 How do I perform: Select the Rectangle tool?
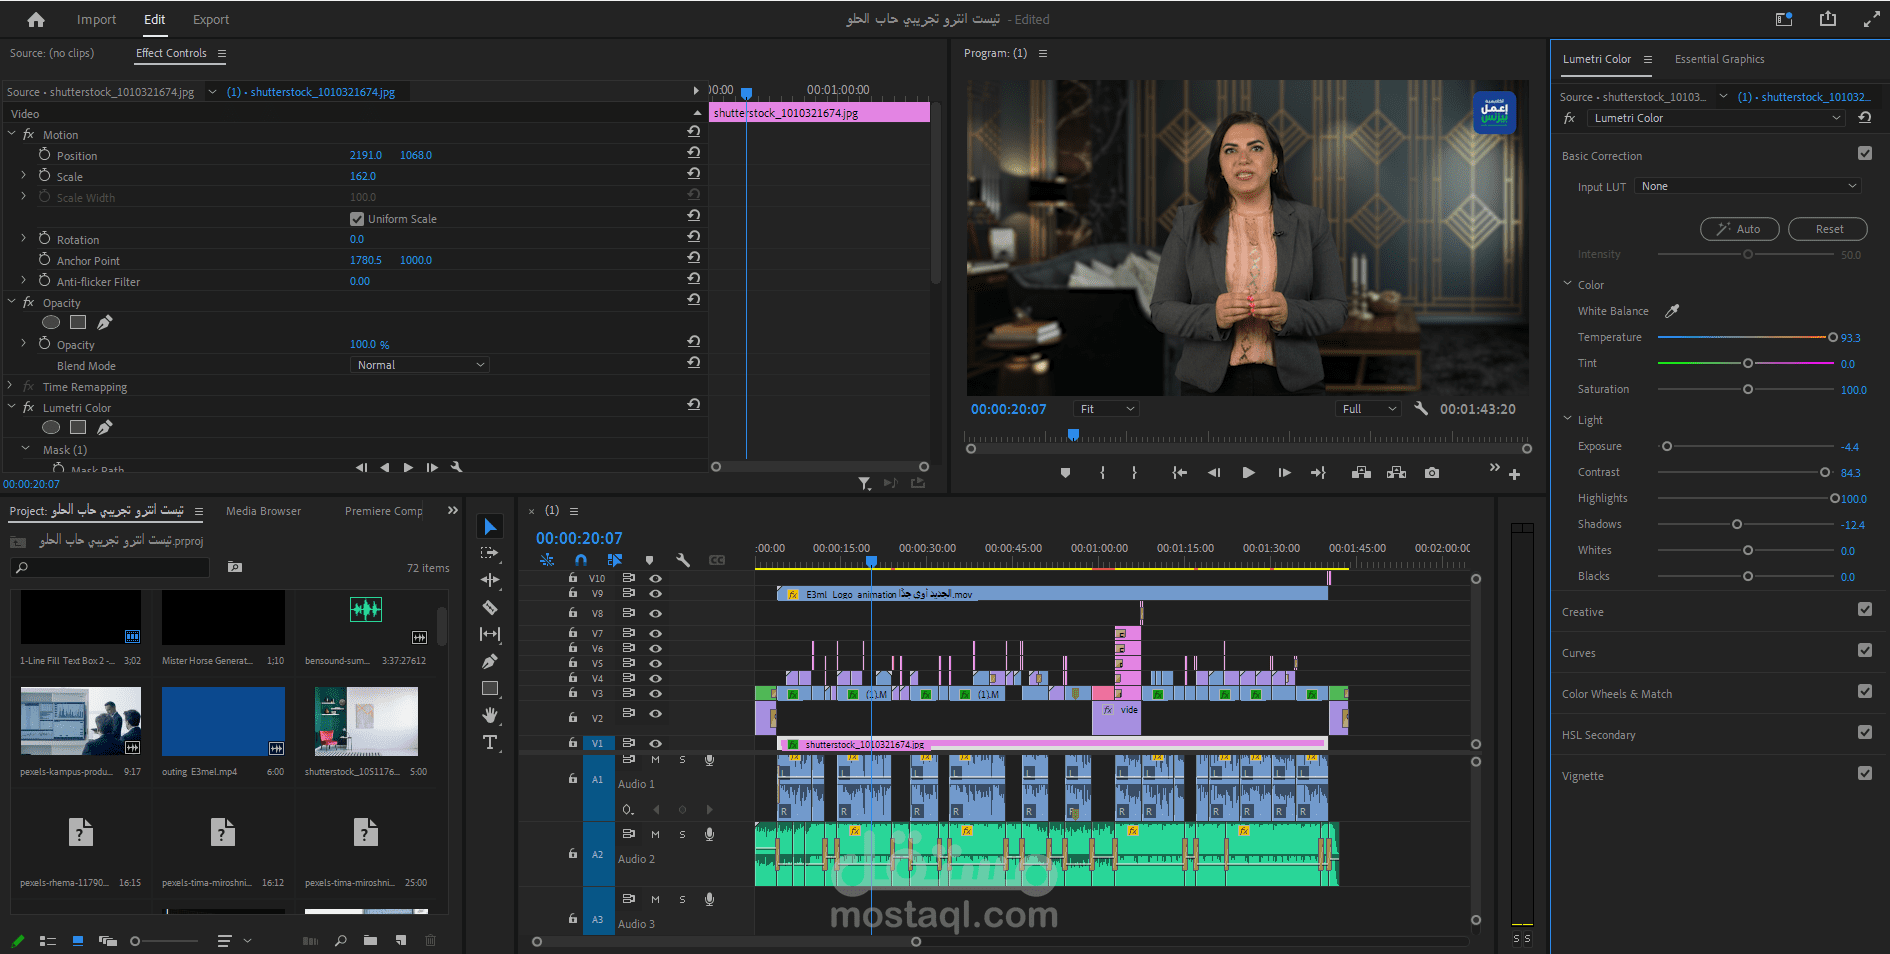point(490,688)
